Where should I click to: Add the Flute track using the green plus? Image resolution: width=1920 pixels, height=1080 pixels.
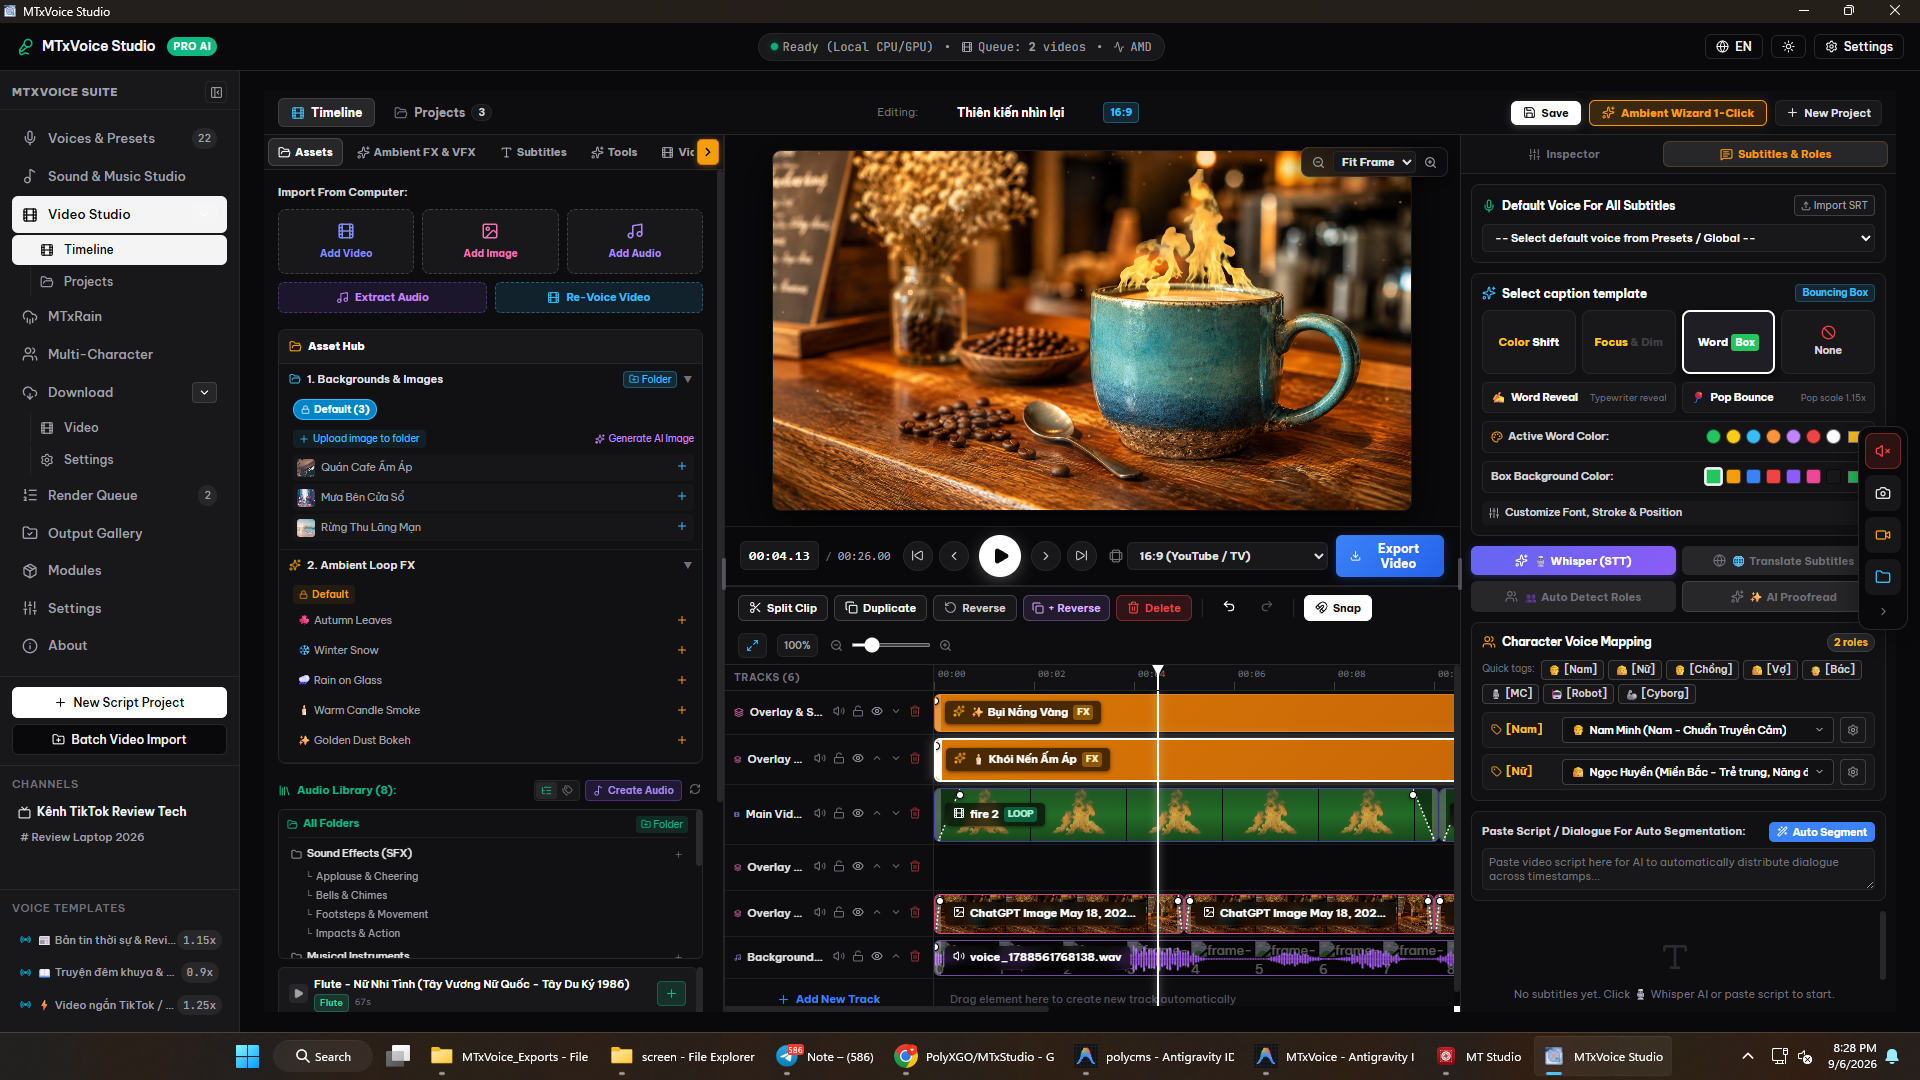(671, 993)
